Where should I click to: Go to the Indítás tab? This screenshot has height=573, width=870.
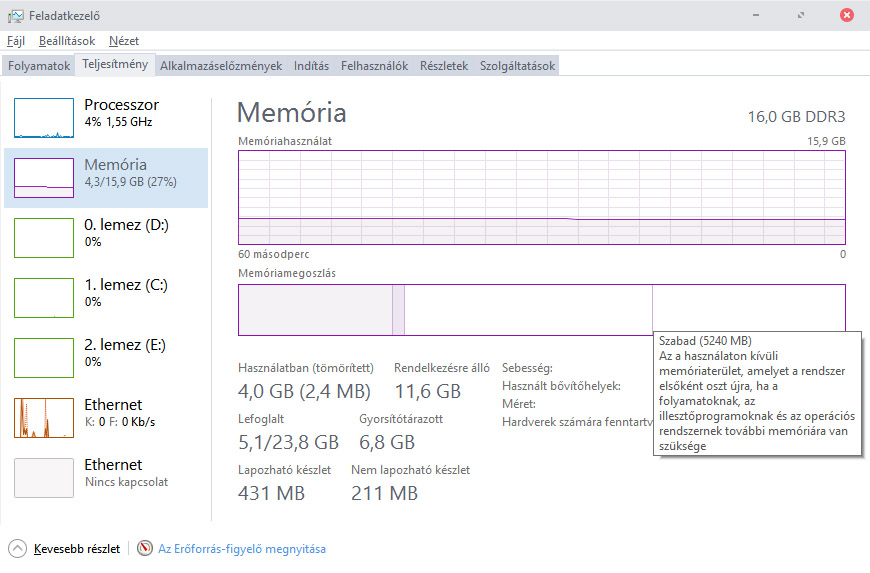click(x=311, y=66)
